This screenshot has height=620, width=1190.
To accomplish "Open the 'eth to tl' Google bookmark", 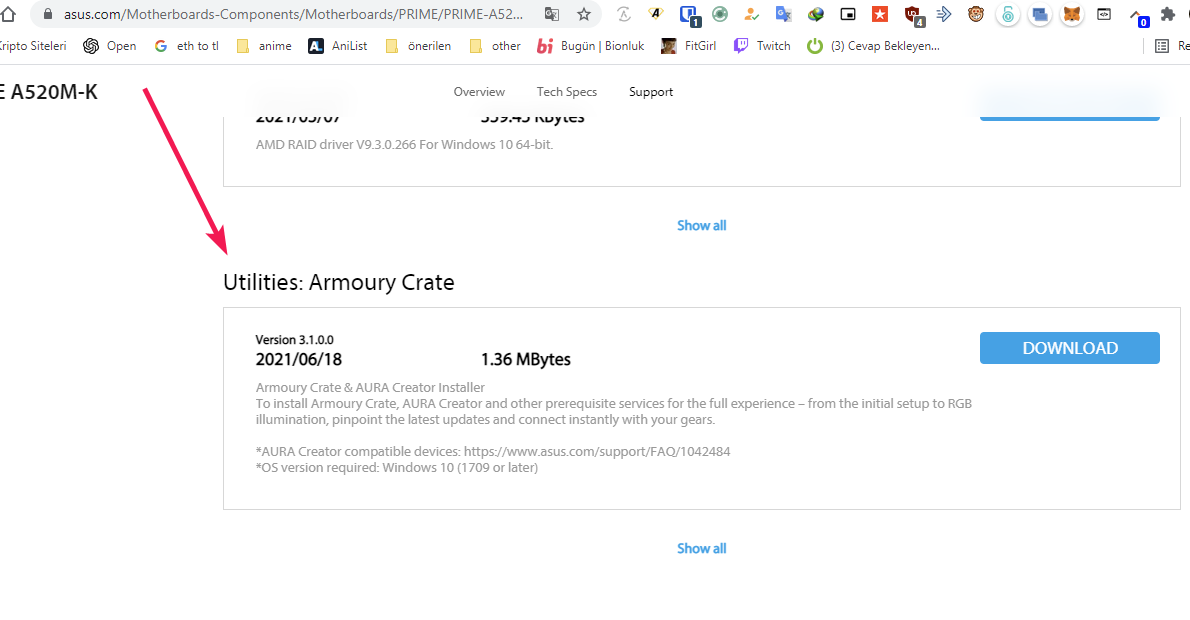I will pos(187,46).
